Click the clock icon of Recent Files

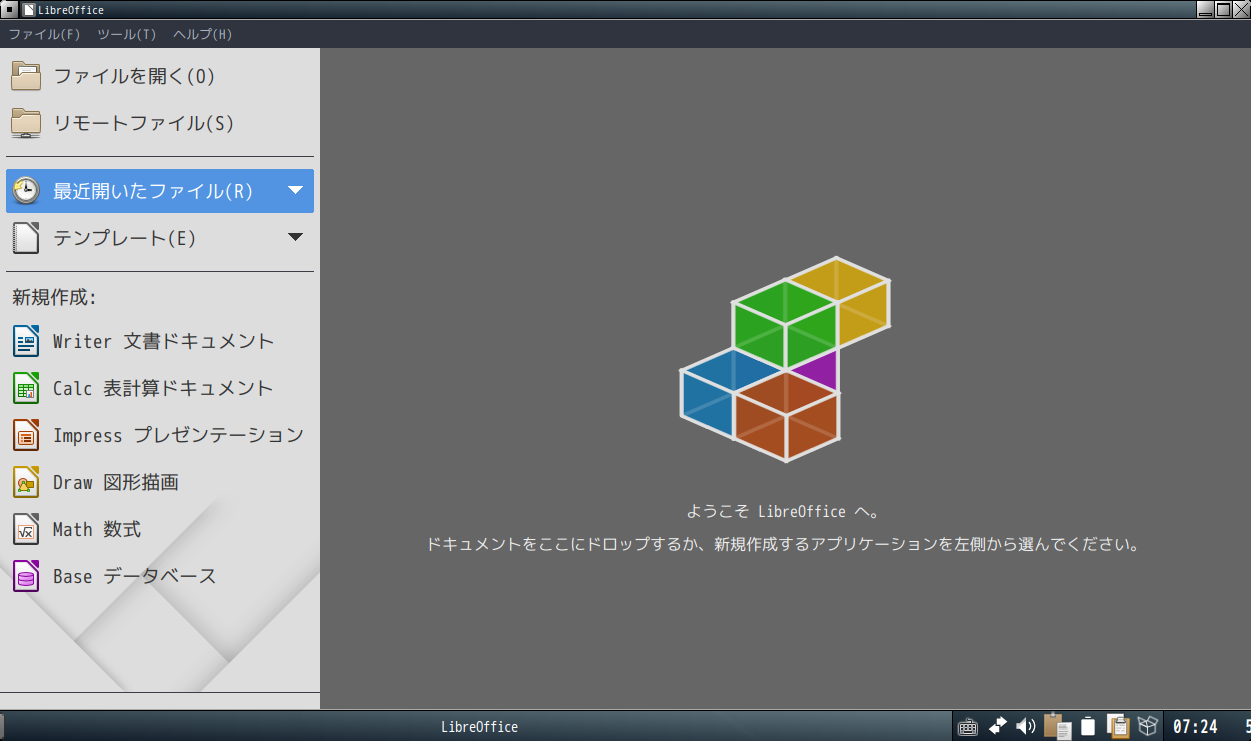(26, 191)
